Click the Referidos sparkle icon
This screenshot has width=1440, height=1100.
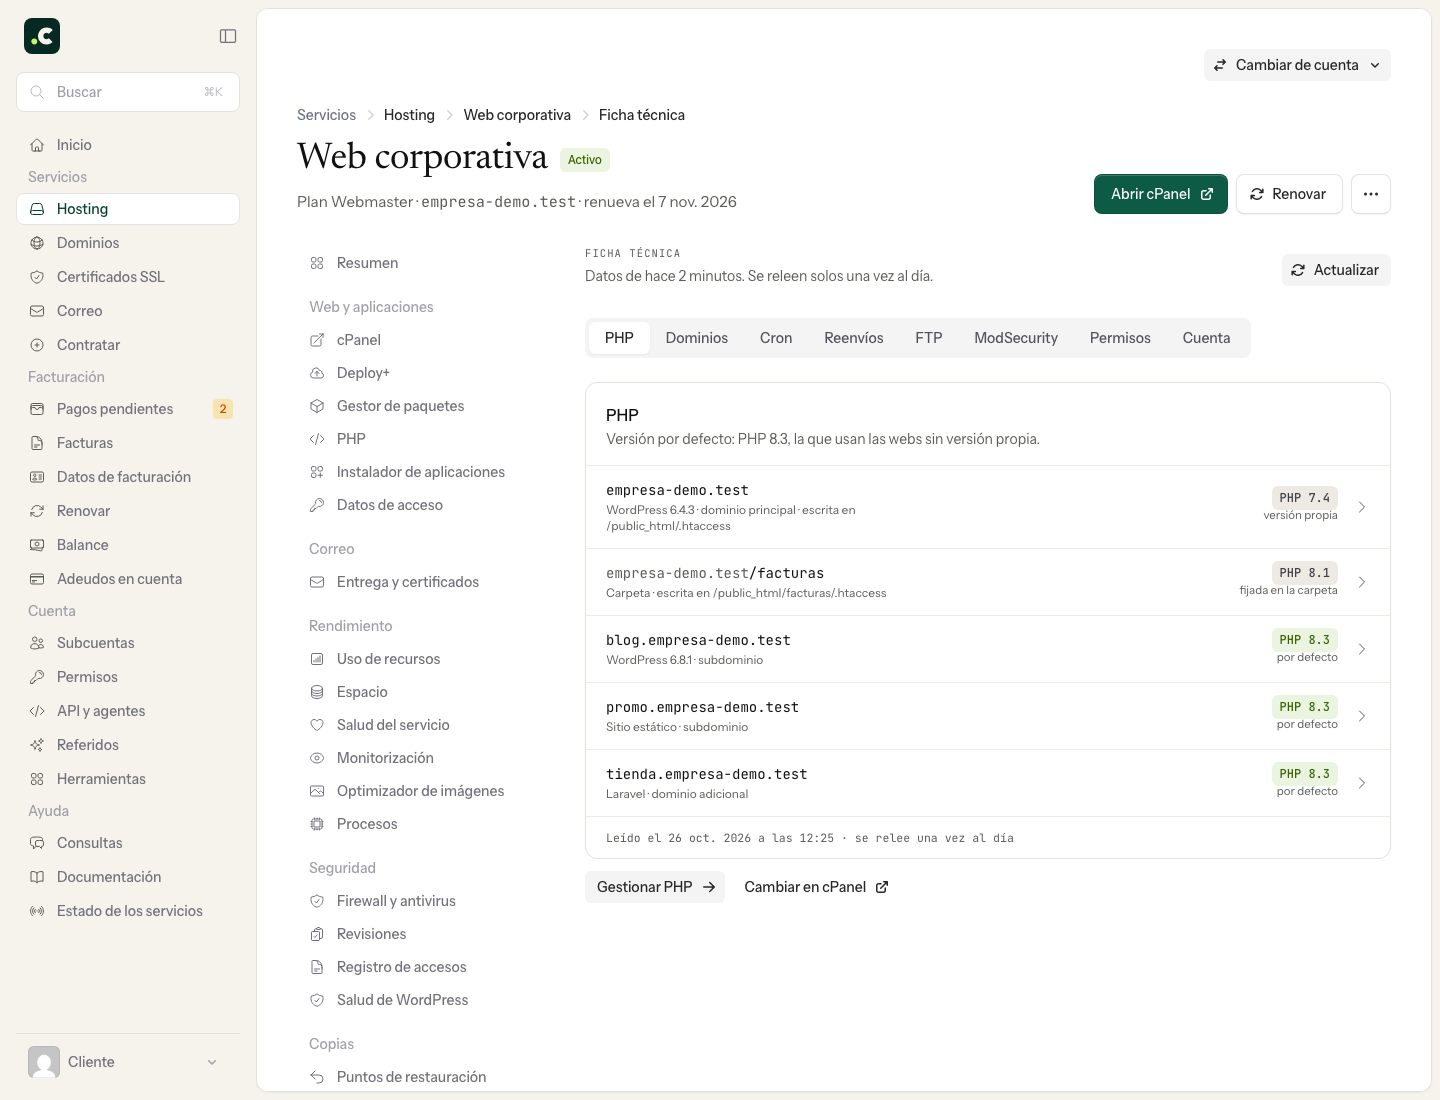point(37,745)
